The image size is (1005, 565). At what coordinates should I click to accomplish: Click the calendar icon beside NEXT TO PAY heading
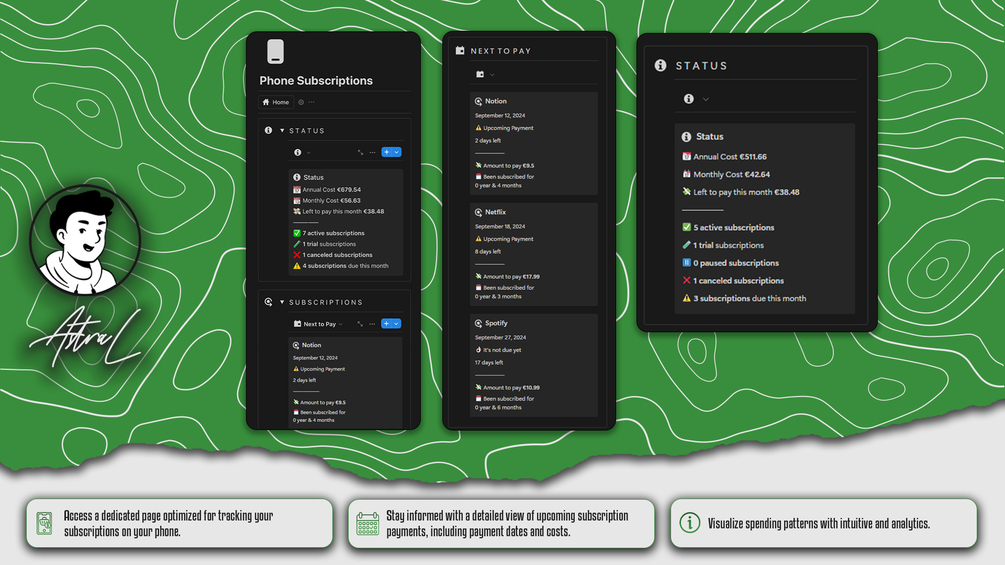pos(460,50)
